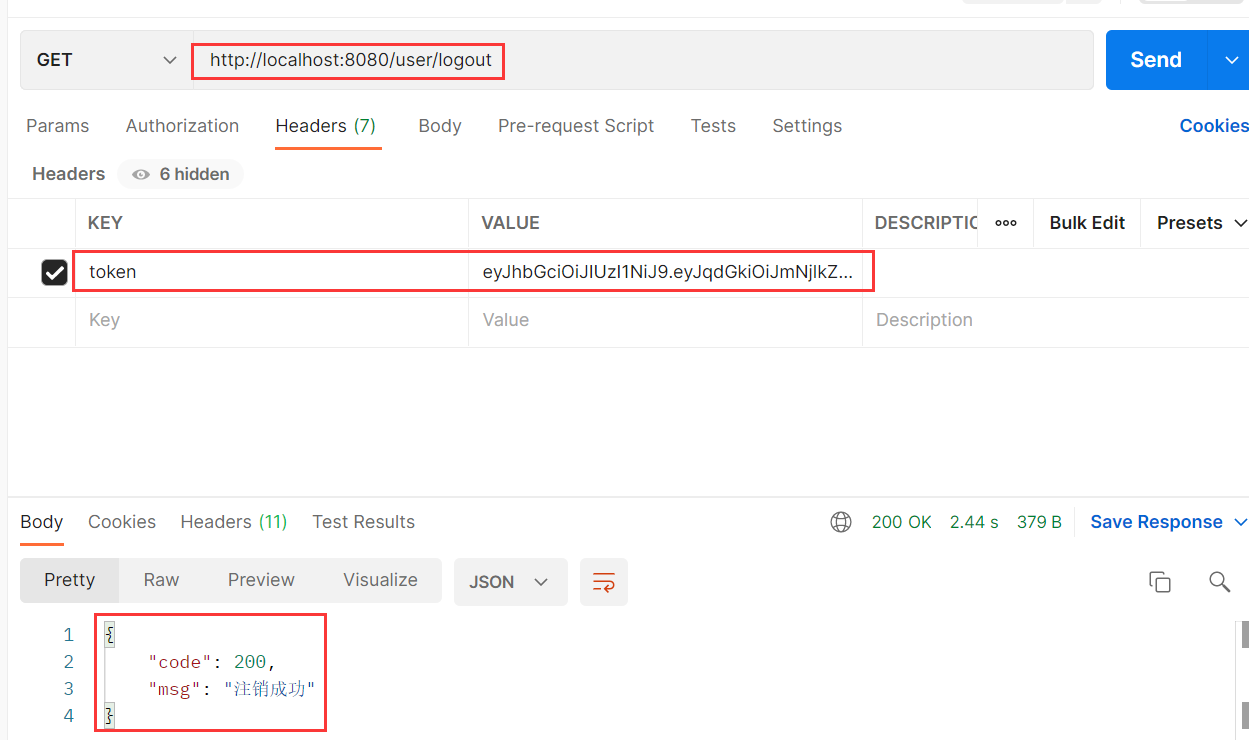Image resolution: width=1249 pixels, height=740 pixels.
Task: Click the 200 OK status
Action: [x=902, y=522]
